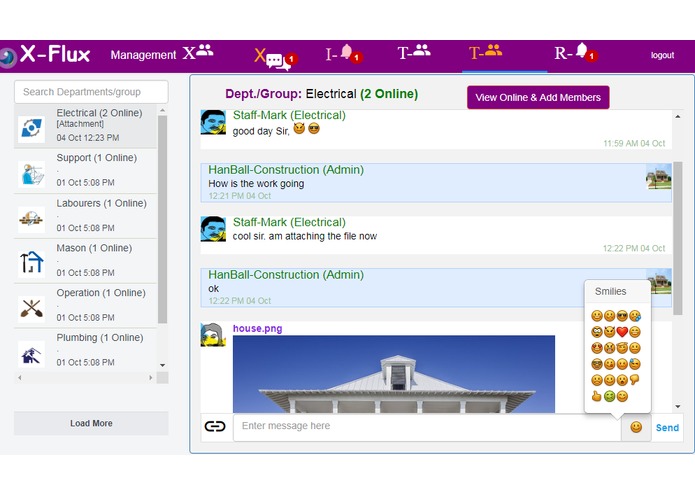Focus the Search Departments/group field
This screenshot has width=695, height=494.
[91, 92]
